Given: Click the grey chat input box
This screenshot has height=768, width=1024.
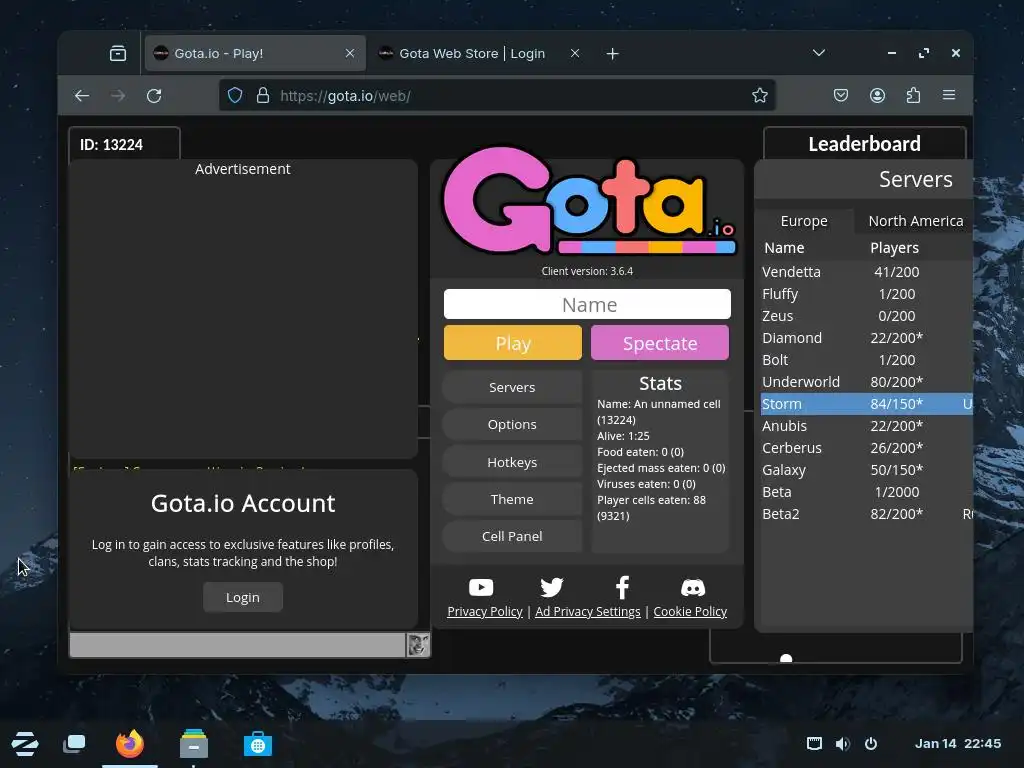Looking at the screenshot, I should click(238, 645).
